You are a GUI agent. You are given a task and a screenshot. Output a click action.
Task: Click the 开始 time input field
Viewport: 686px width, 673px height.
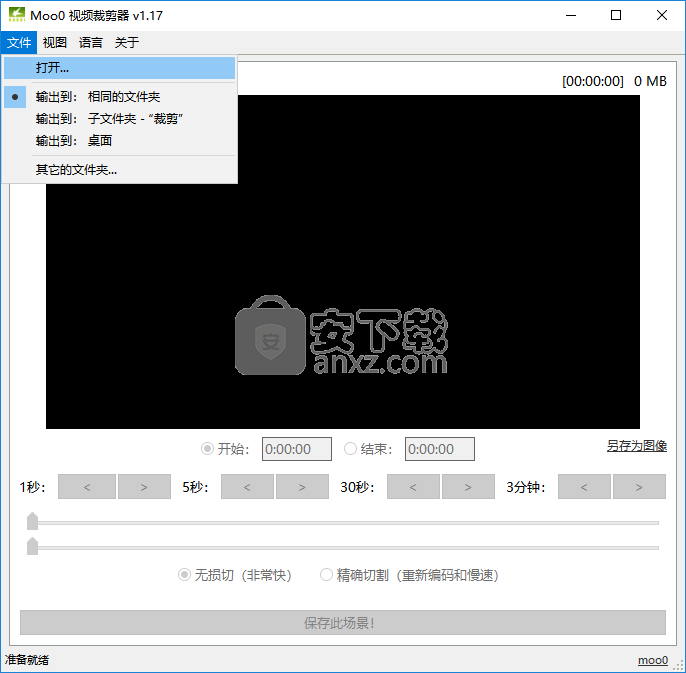tap(297, 449)
